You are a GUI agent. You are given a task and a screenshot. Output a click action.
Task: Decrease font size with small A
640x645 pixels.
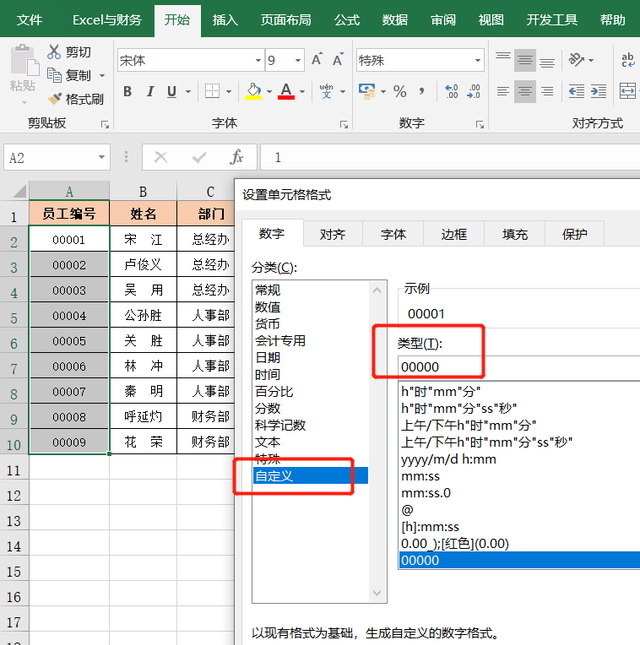(338, 60)
